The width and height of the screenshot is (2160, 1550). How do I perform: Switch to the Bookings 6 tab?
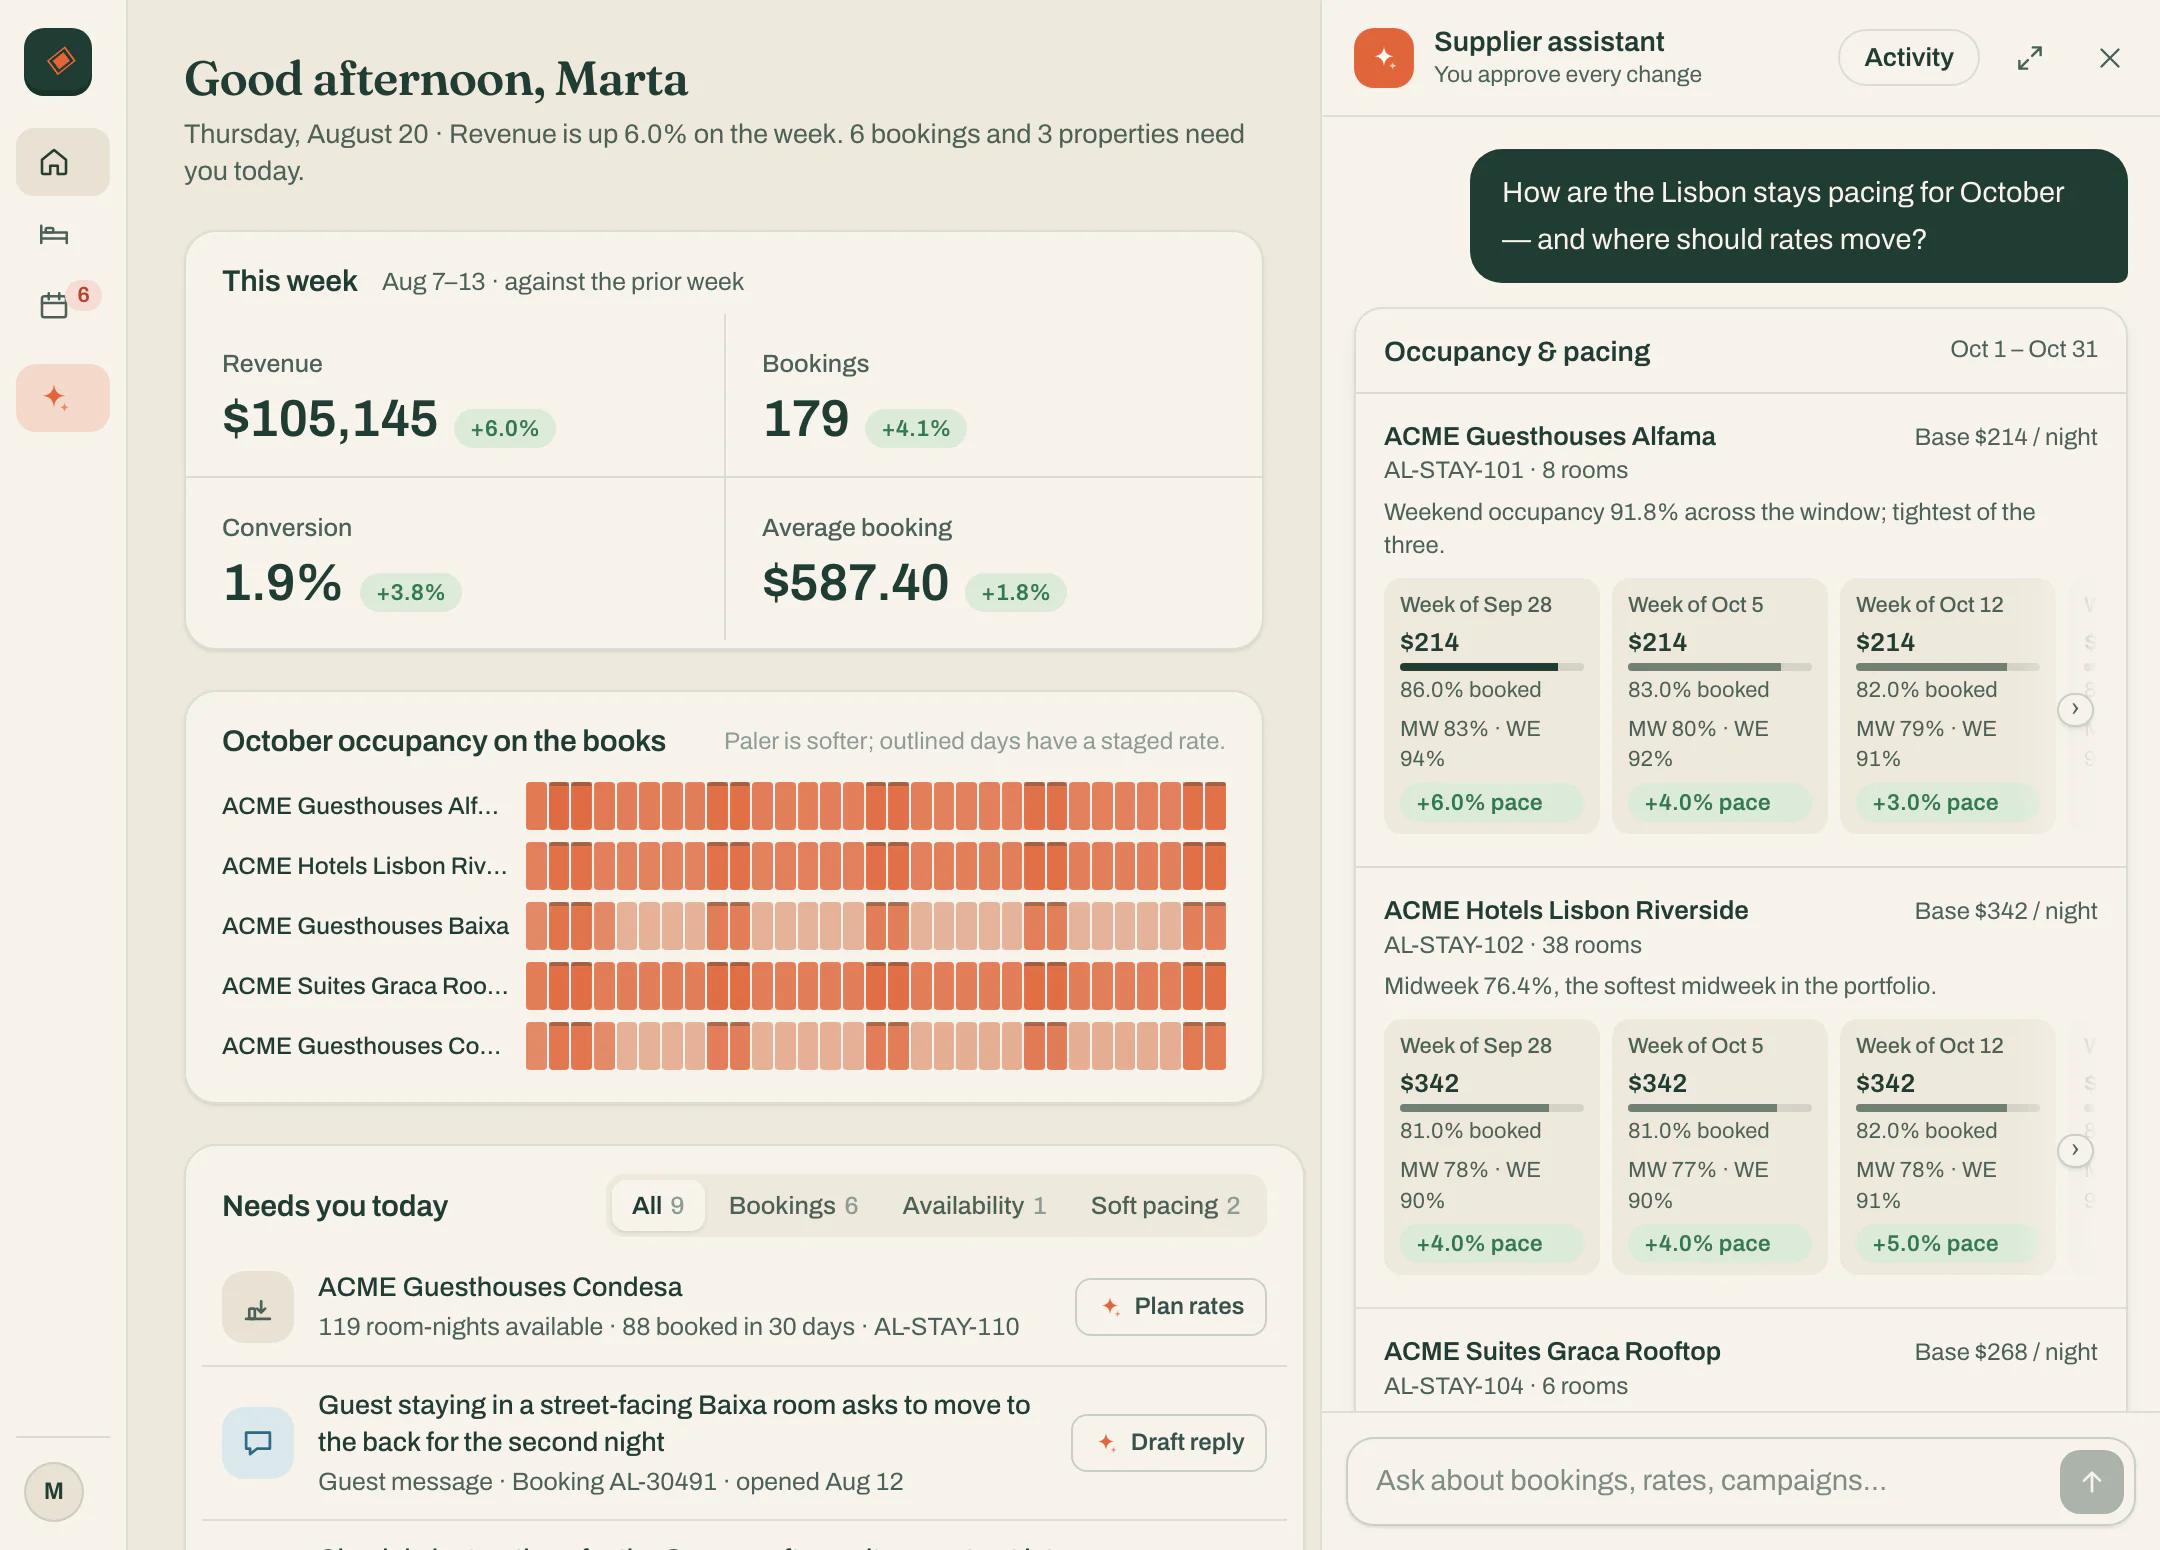click(793, 1205)
